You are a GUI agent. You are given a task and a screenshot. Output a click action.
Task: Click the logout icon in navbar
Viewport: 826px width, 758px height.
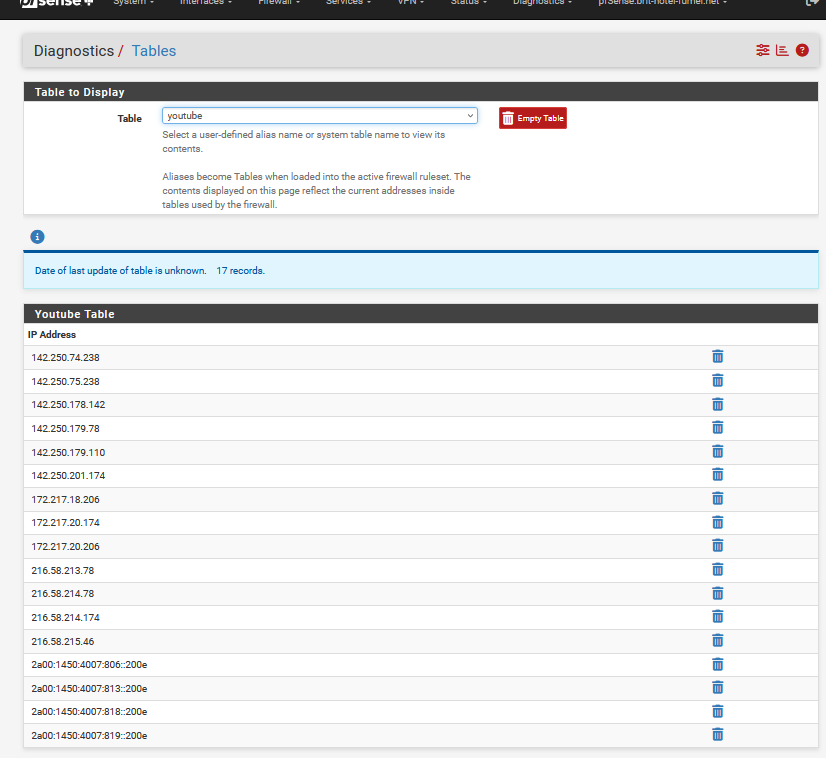(812, 2)
